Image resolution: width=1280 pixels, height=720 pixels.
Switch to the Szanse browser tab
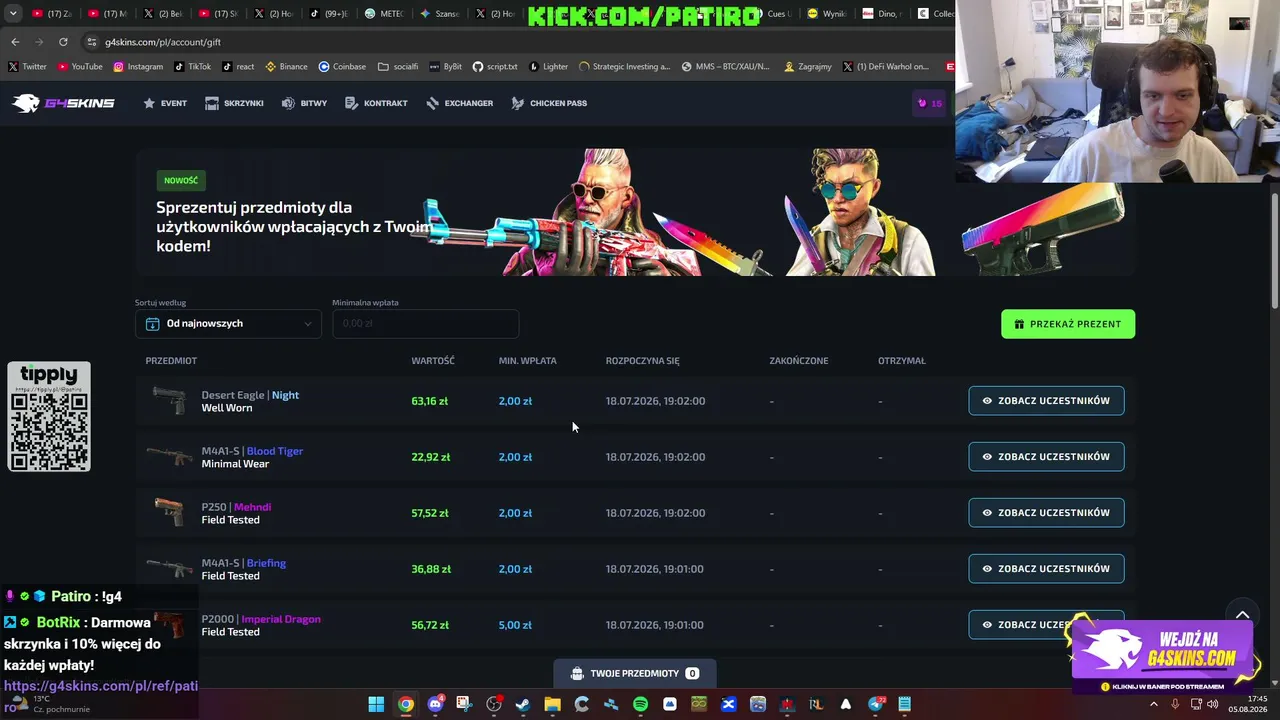click(x=439, y=14)
